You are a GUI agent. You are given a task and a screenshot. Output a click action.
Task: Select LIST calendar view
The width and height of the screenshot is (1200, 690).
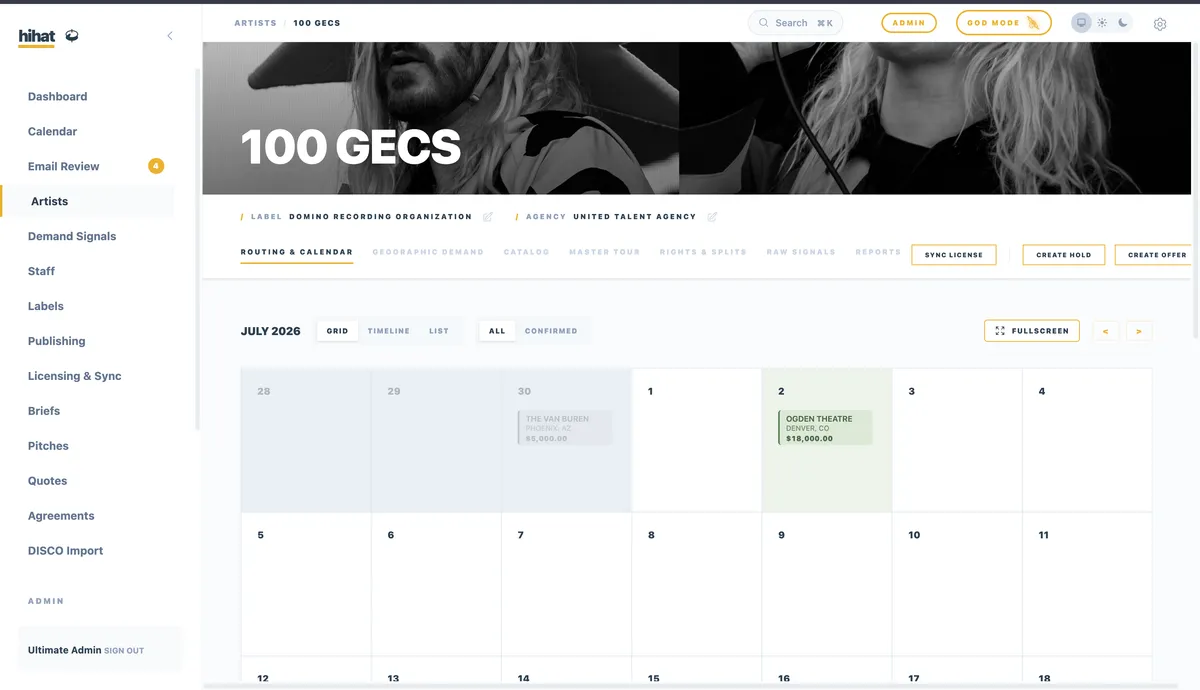[439, 331]
